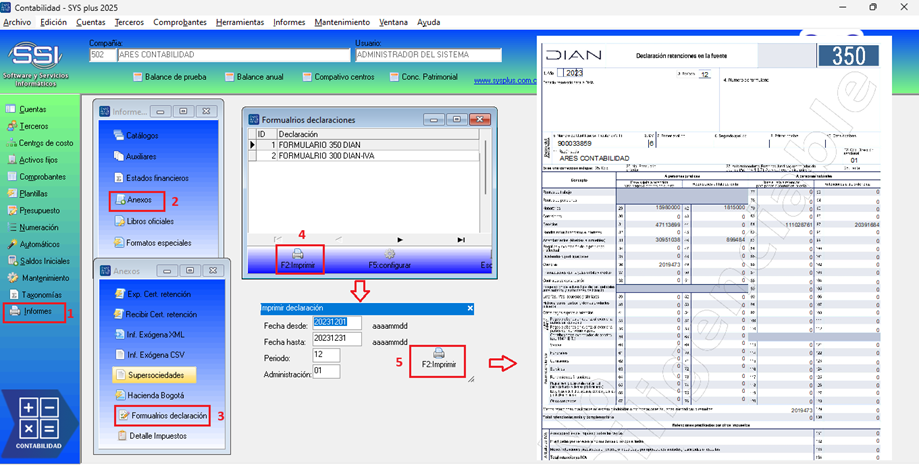Open the www.sysplus.com link

[505, 80]
